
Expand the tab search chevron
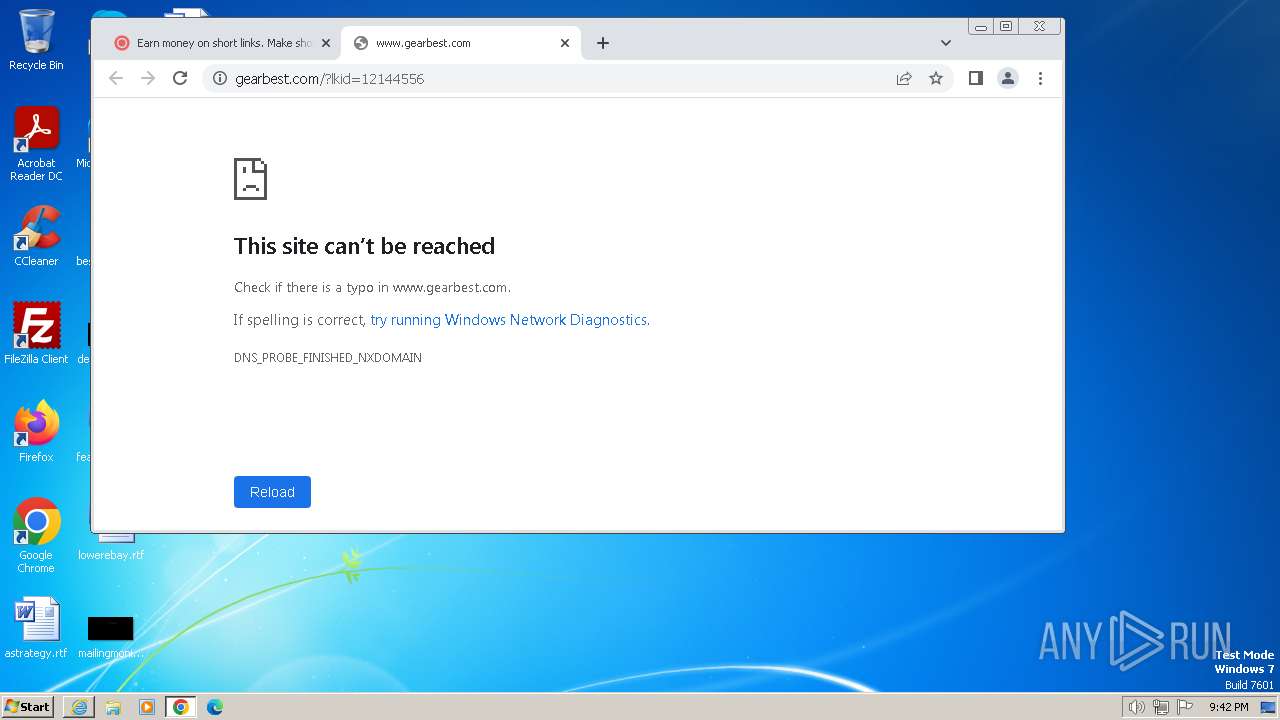point(946,43)
